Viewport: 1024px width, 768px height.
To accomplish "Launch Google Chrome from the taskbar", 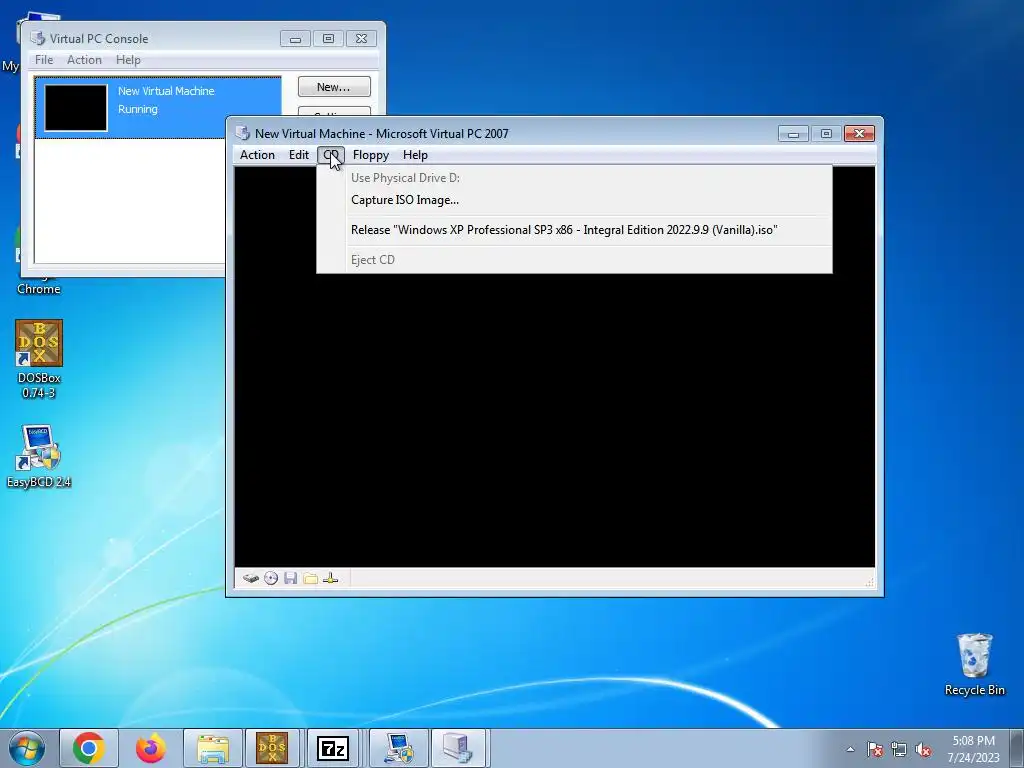I will point(89,748).
